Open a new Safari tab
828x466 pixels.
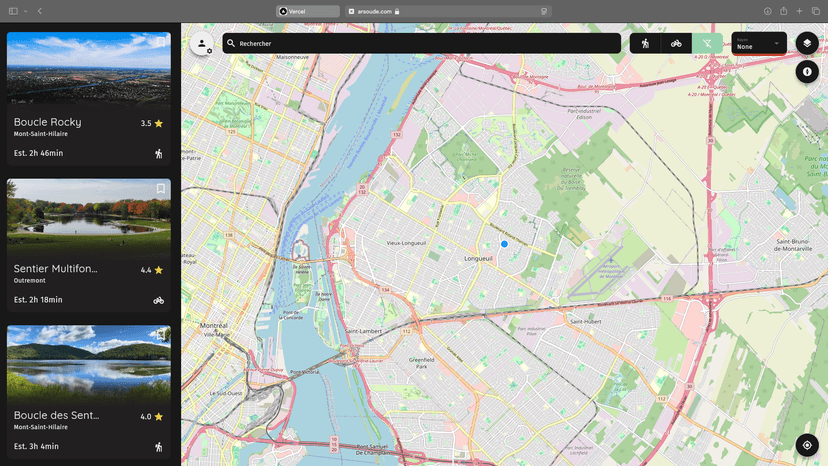click(799, 11)
